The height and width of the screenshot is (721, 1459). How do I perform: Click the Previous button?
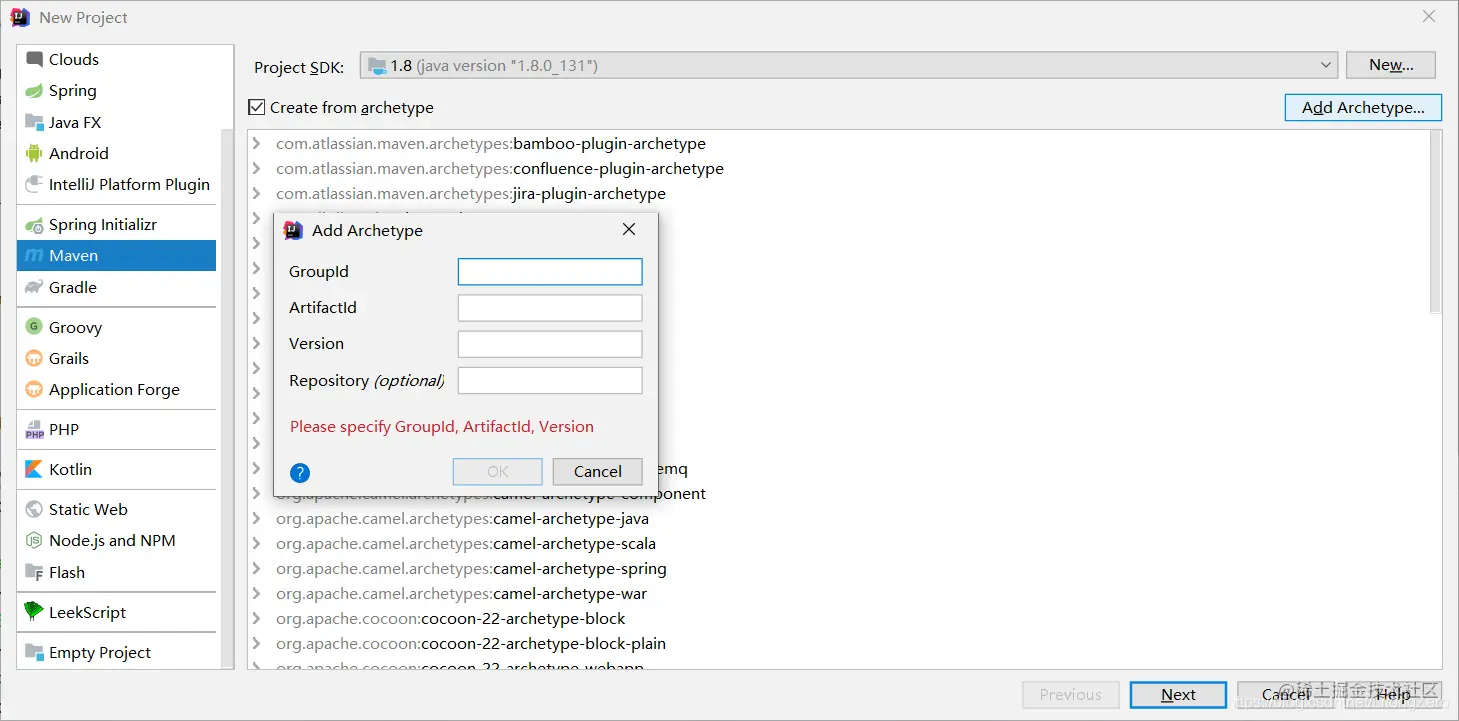click(x=1070, y=694)
